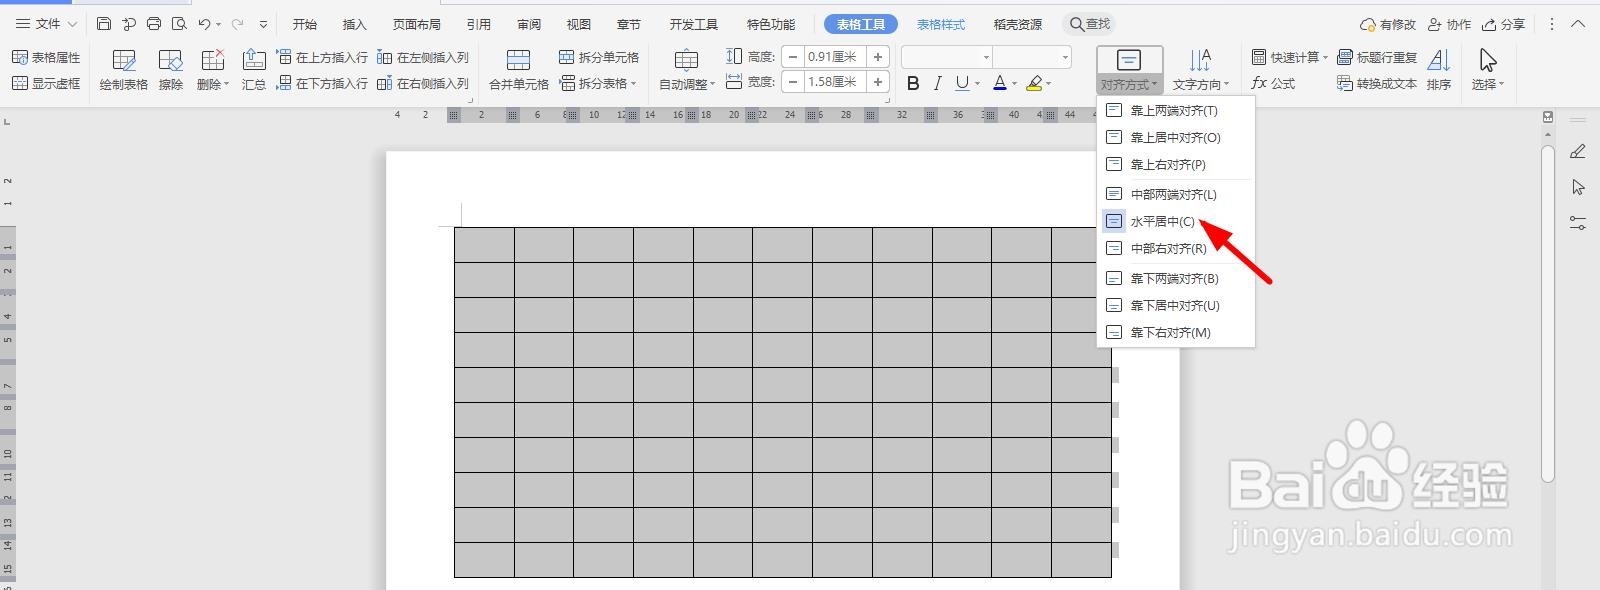1600x590 pixels.
Task: Open the Page Layout (页面布局) tab
Action: coord(416,24)
